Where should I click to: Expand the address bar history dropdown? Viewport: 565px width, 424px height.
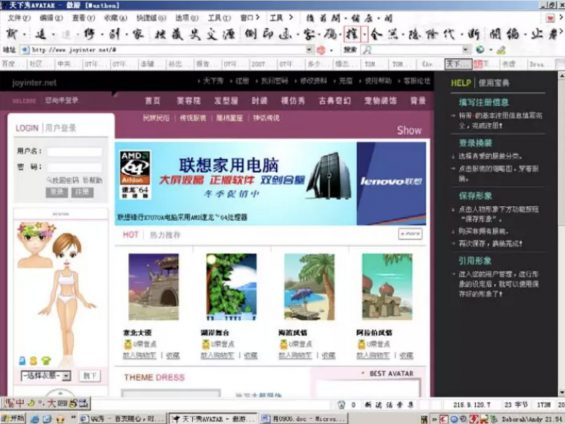tap(309, 50)
